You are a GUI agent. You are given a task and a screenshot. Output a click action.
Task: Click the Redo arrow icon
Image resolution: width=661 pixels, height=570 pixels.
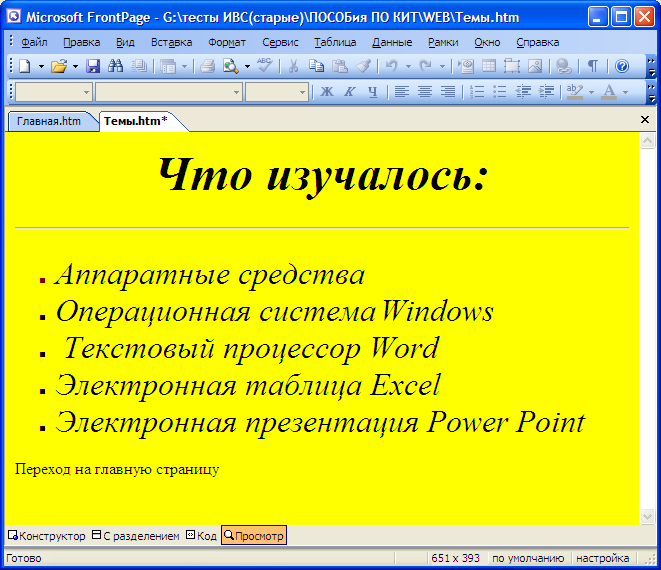[426, 66]
